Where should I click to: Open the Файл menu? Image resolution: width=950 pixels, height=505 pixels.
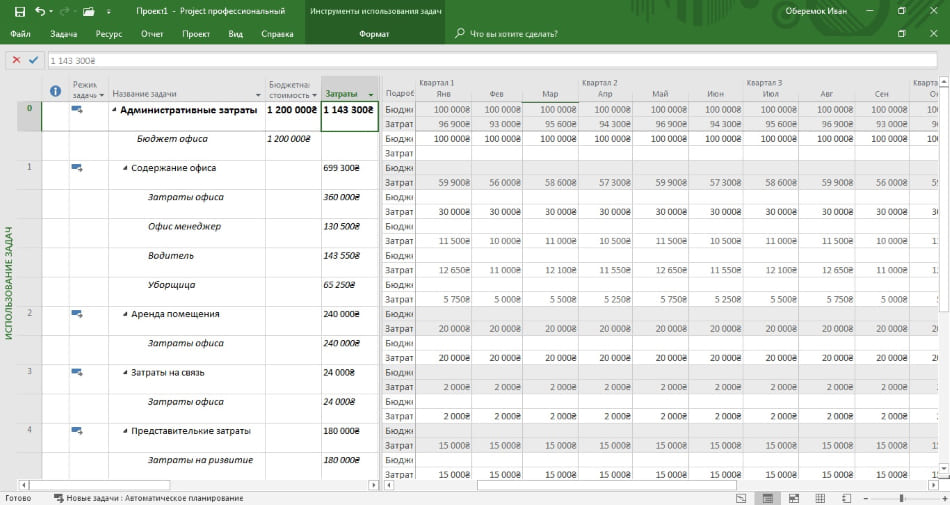[20, 34]
